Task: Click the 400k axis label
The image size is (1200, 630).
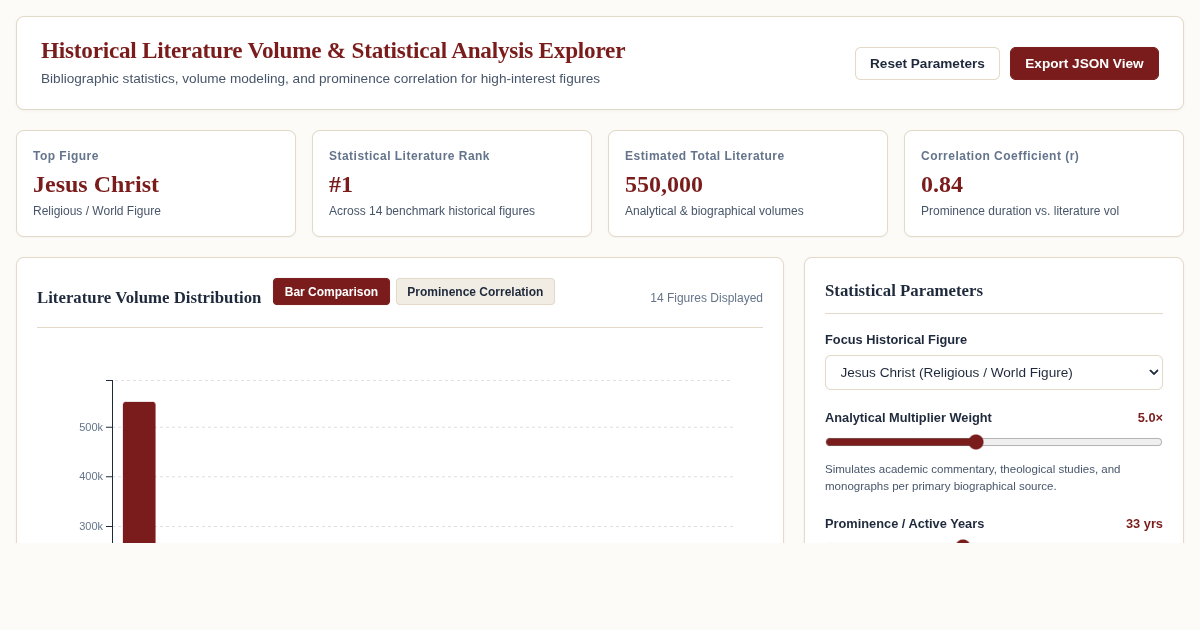Action: pos(91,476)
